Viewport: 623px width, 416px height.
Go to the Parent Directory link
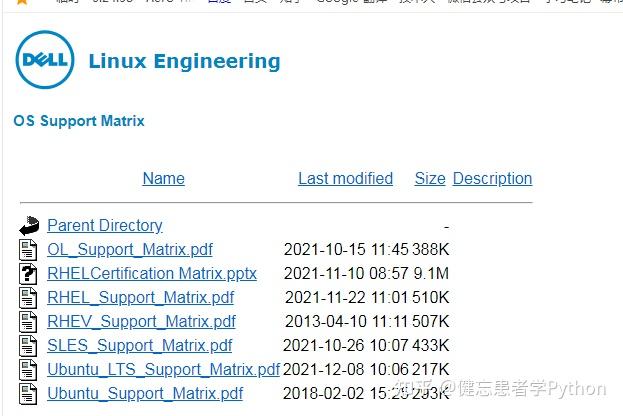coord(104,226)
